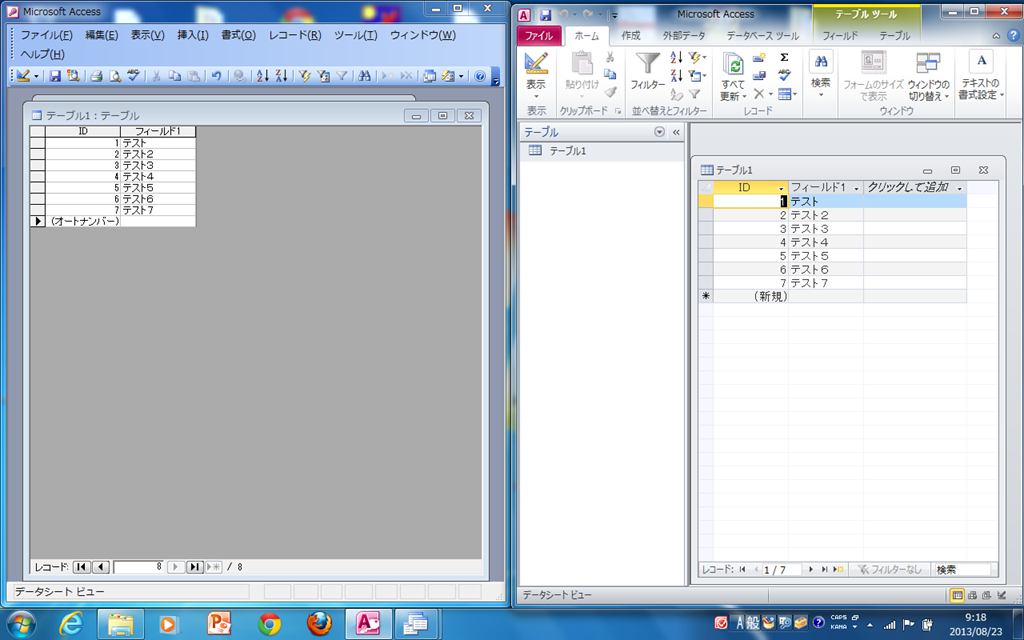1024x640 pixels.
Task: Click record number box in old テーブル1 navigator
Action: (x=138, y=567)
